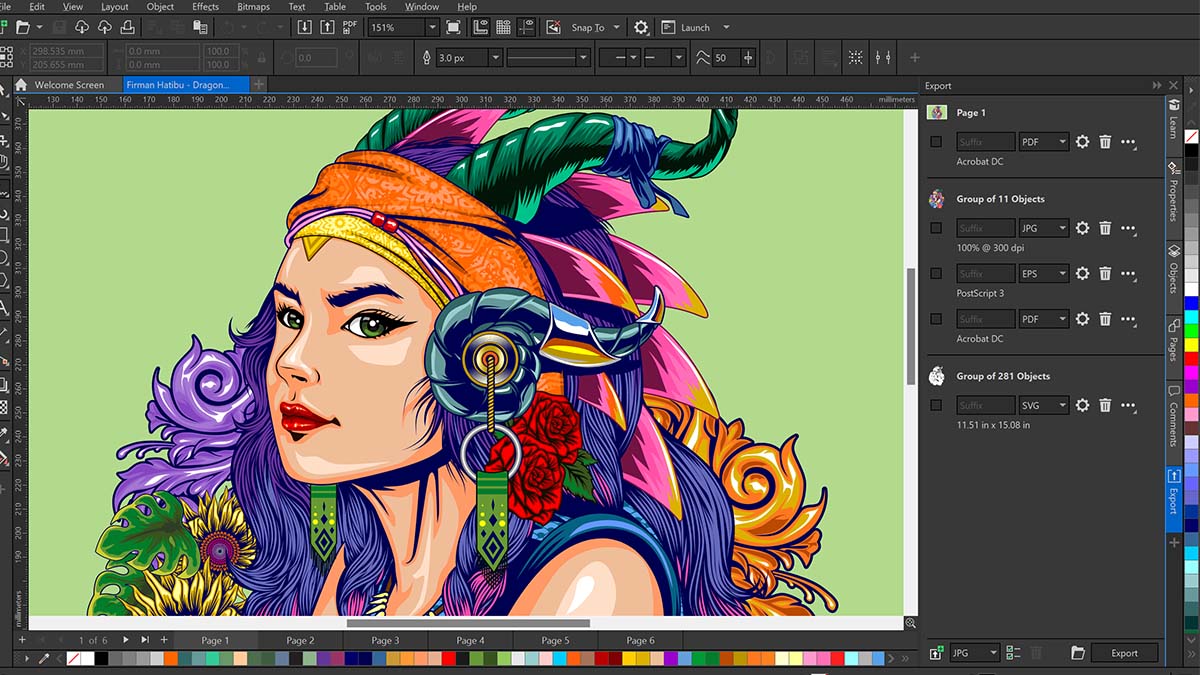This screenshot has width=1200, height=675.
Task: Click the Suffix field for Page 1
Action: (985, 142)
